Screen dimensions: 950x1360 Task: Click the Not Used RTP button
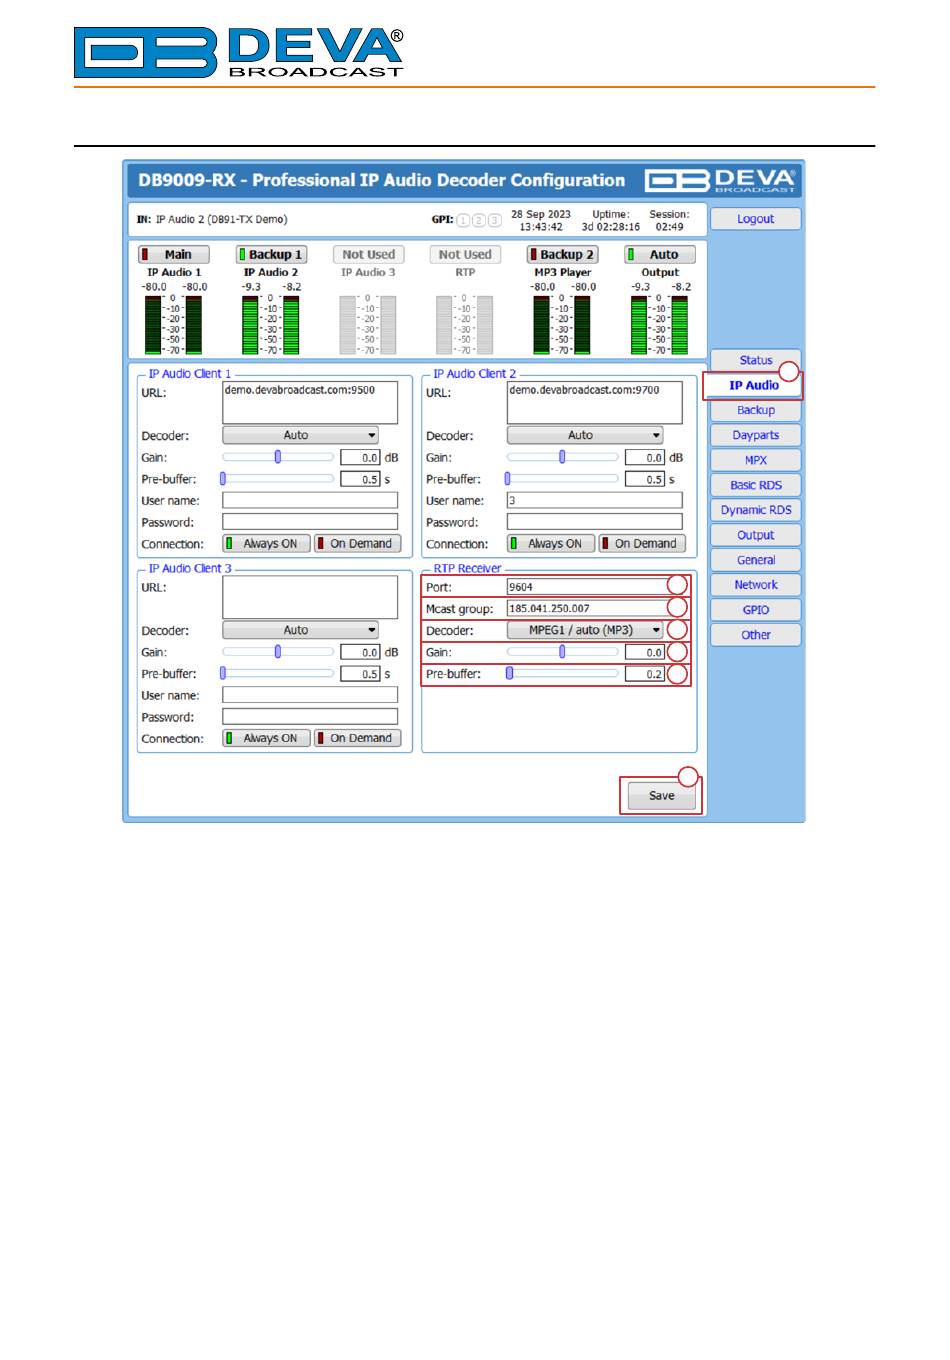pos(465,255)
